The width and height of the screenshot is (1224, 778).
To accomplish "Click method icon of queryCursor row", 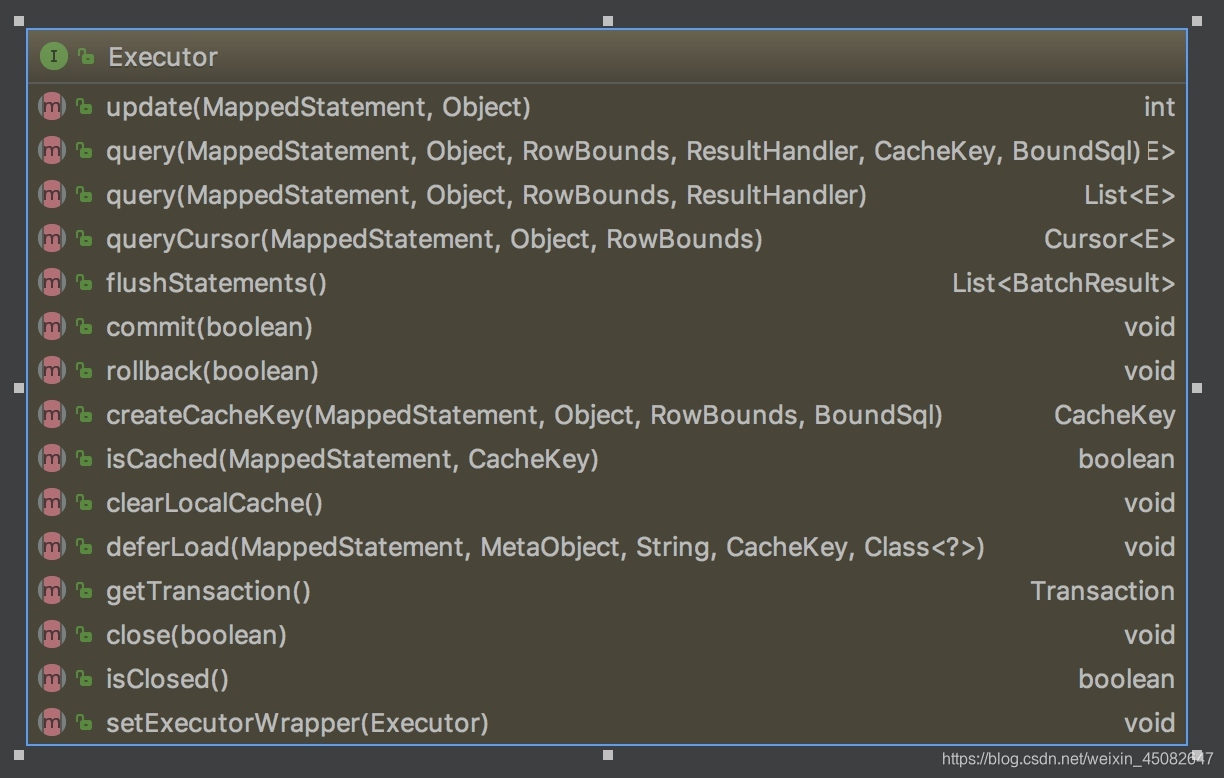I will coord(52,238).
